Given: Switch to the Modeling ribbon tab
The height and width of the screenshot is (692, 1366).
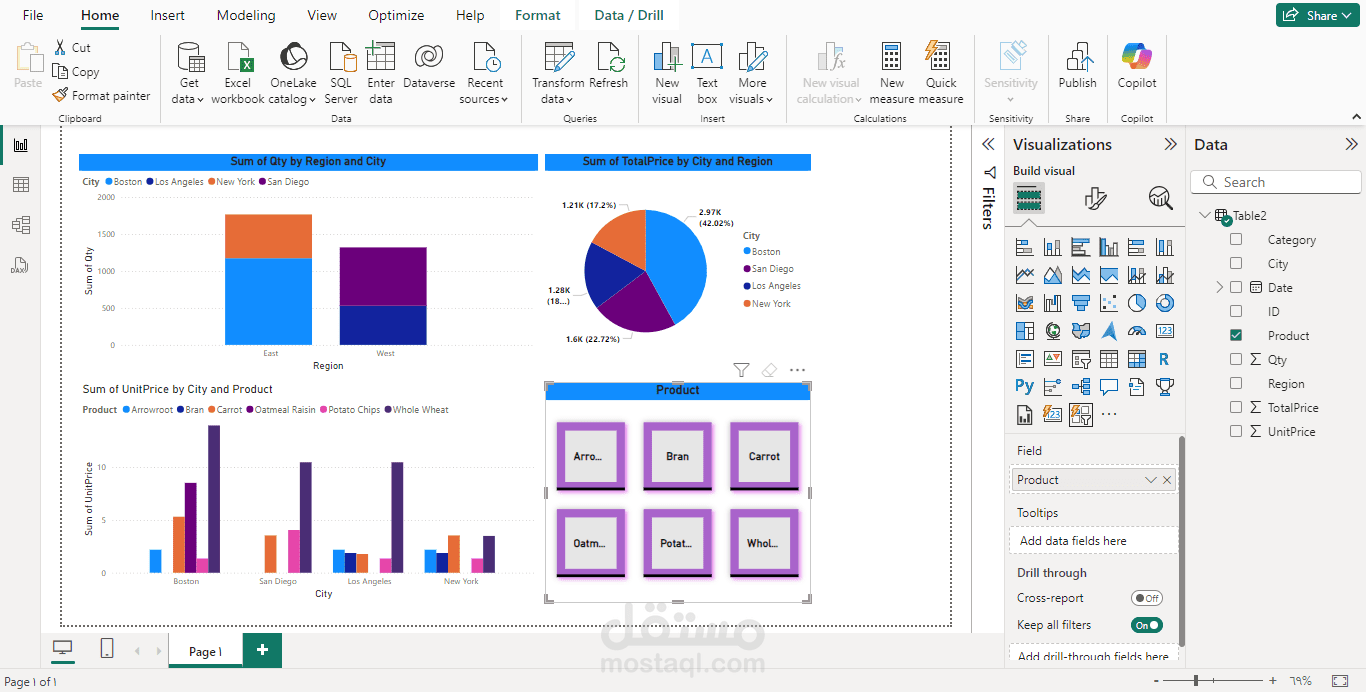Looking at the screenshot, I should 246,15.
